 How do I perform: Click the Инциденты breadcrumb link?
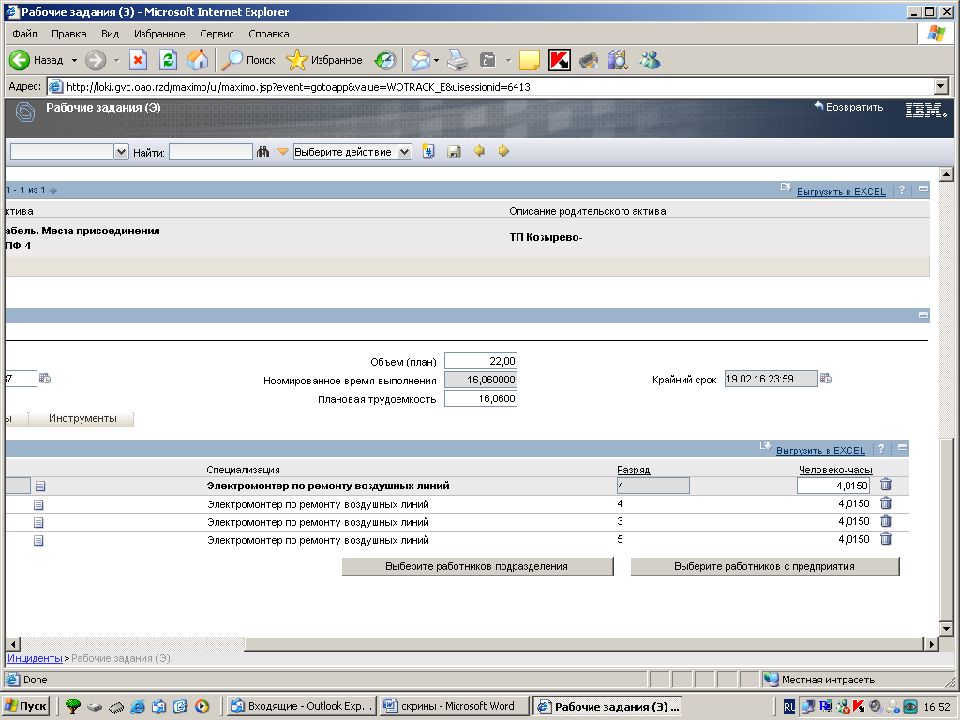(34, 658)
